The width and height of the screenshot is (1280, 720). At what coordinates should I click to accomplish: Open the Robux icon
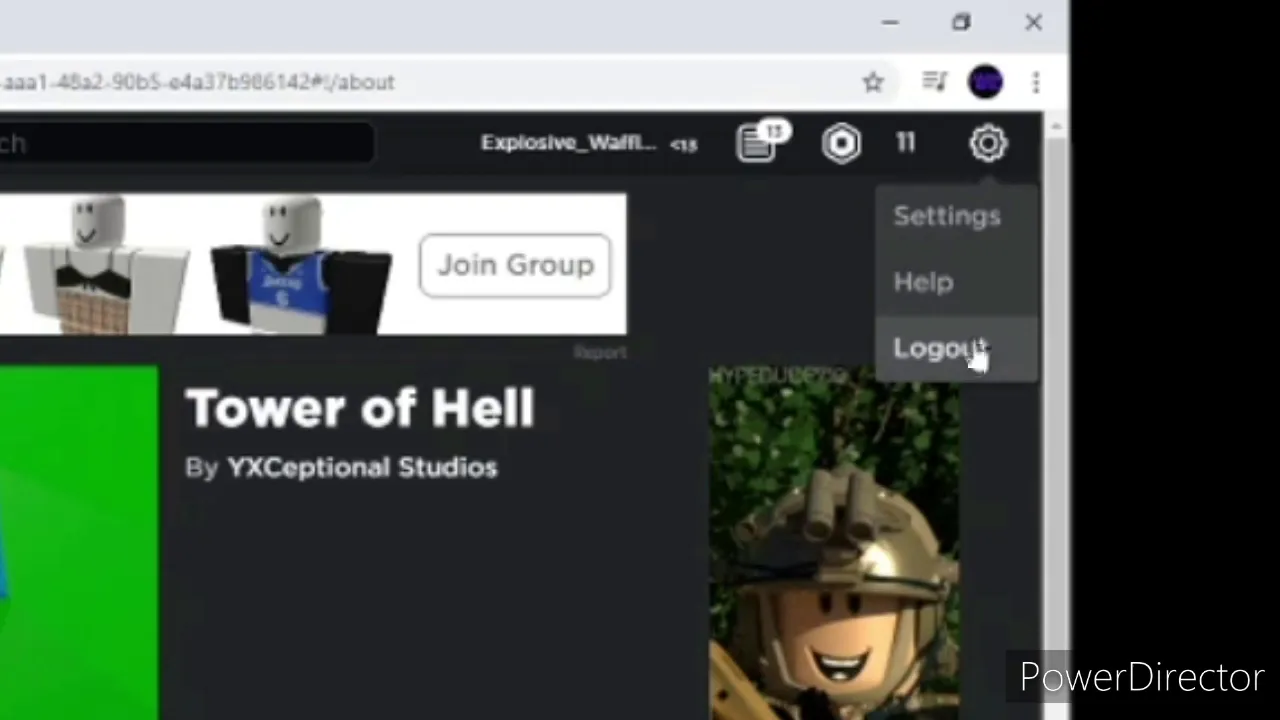[842, 143]
